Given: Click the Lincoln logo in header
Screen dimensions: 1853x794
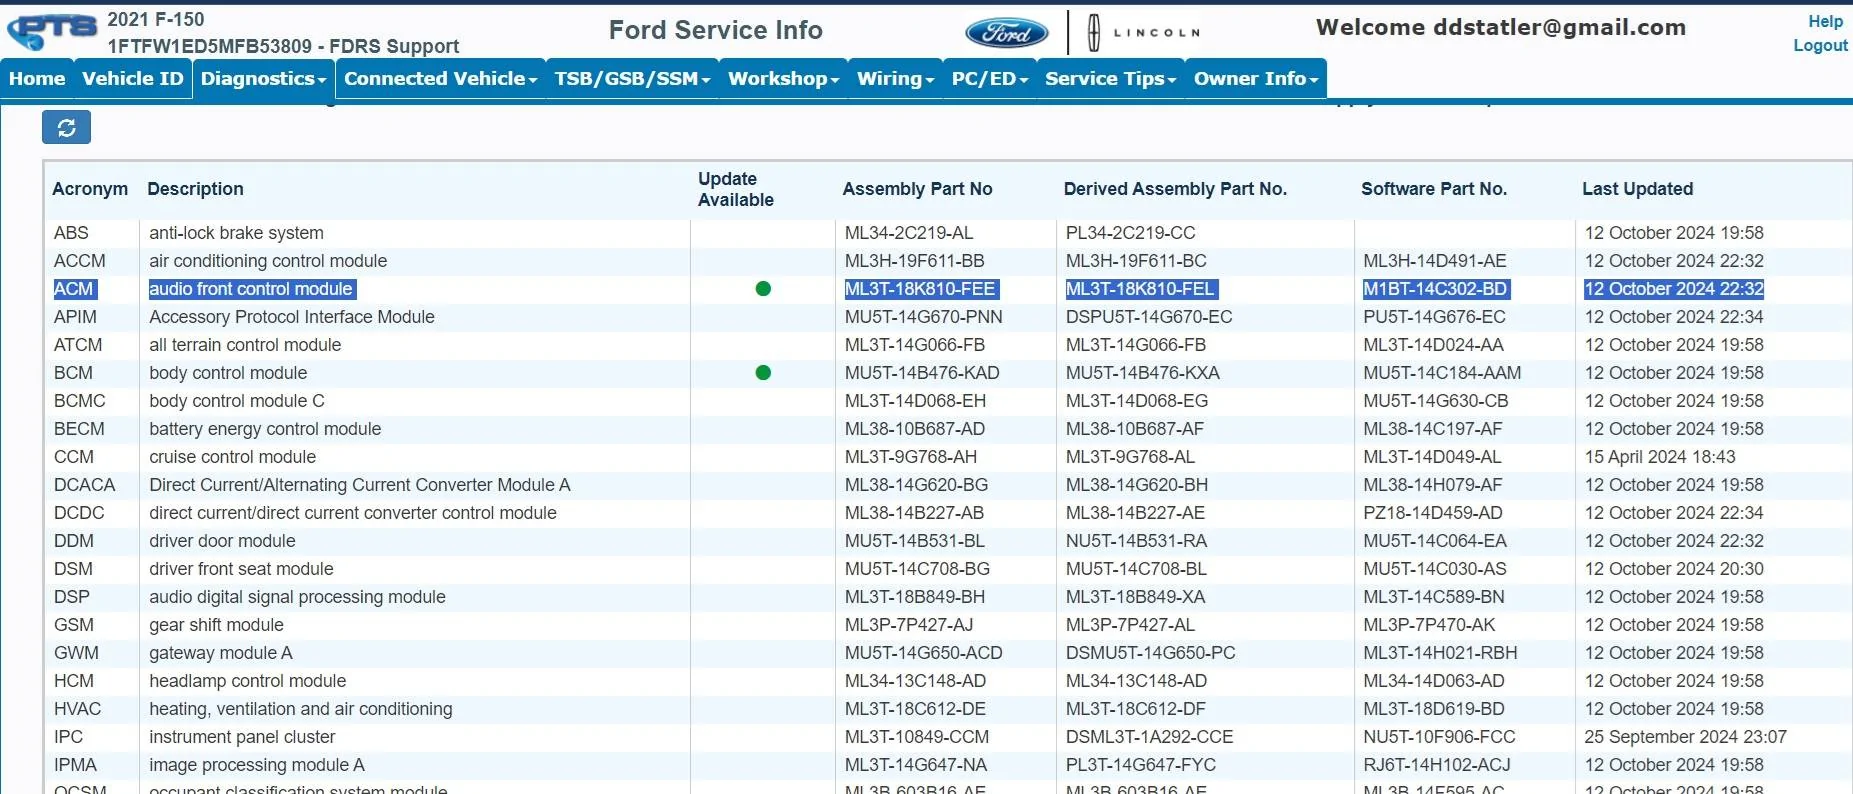Looking at the screenshot, I should click(1143, 33).
